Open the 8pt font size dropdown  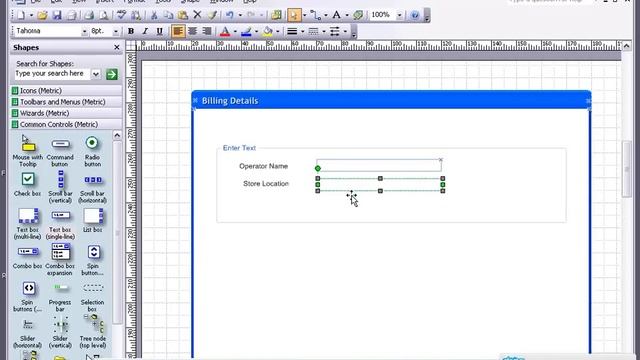pyautogui.click(x=116, y=31)
